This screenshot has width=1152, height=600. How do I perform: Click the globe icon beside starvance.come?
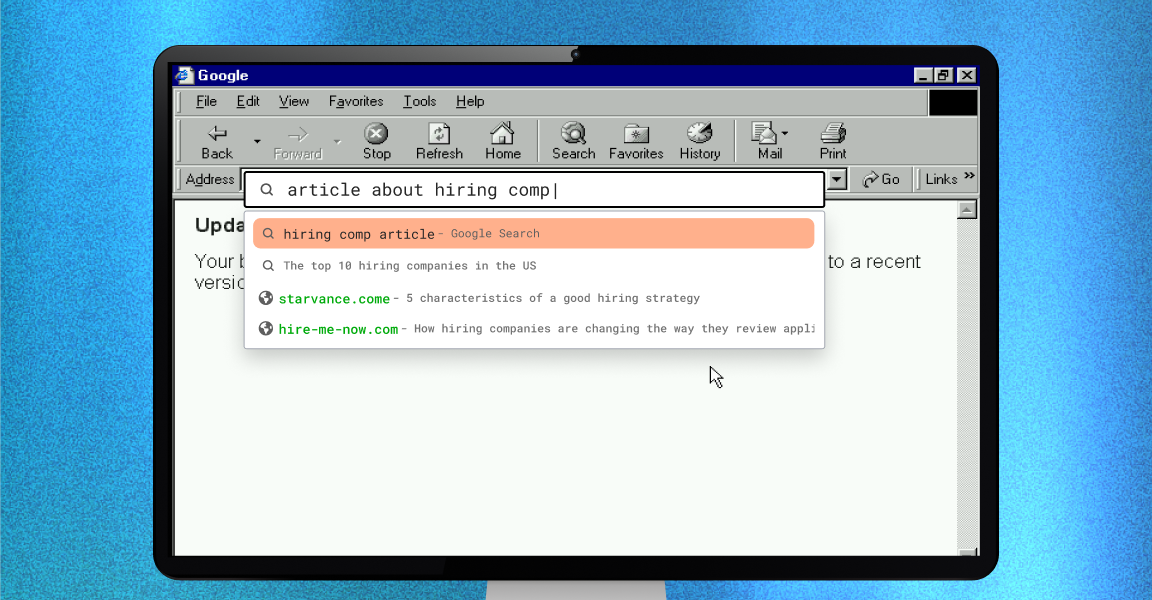266,298
